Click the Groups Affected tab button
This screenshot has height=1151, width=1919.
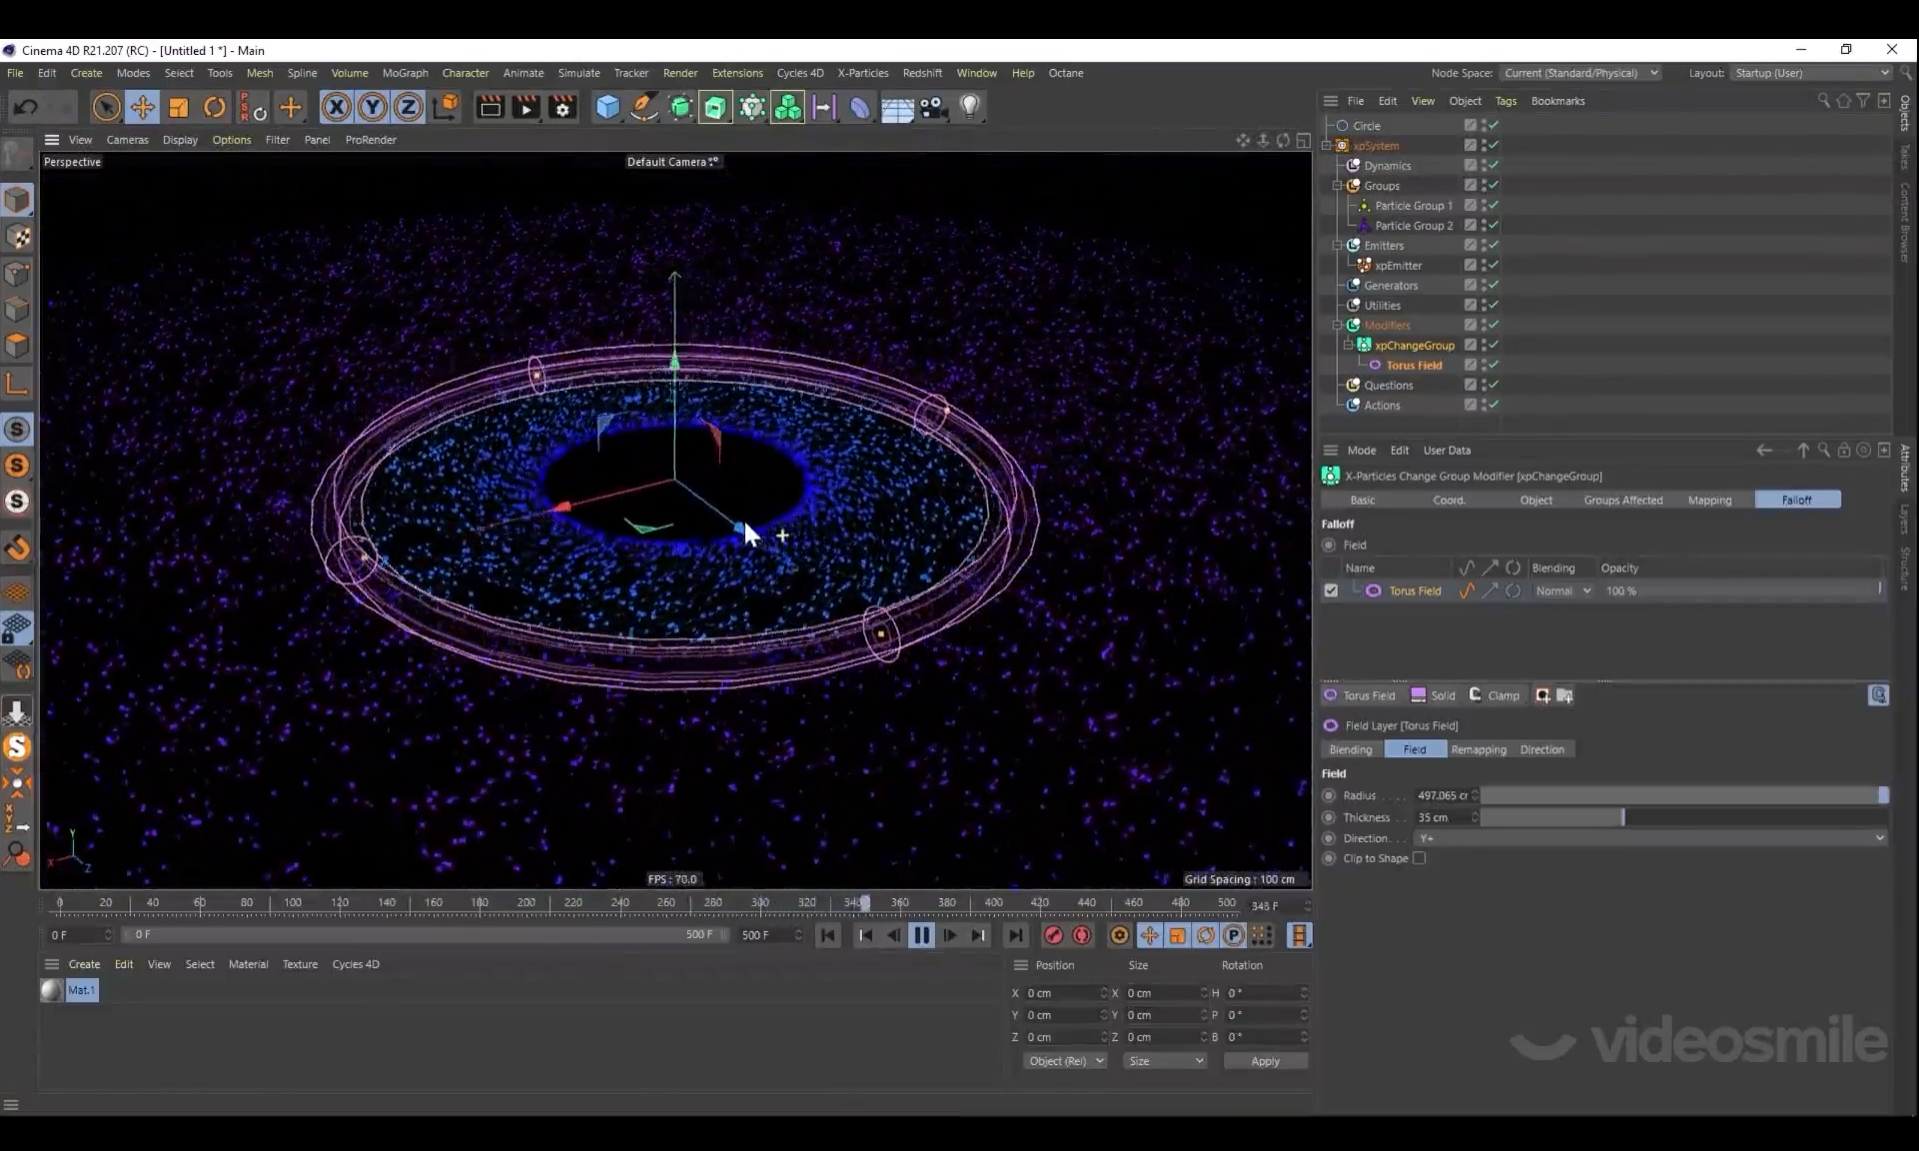coord(1622,500)
